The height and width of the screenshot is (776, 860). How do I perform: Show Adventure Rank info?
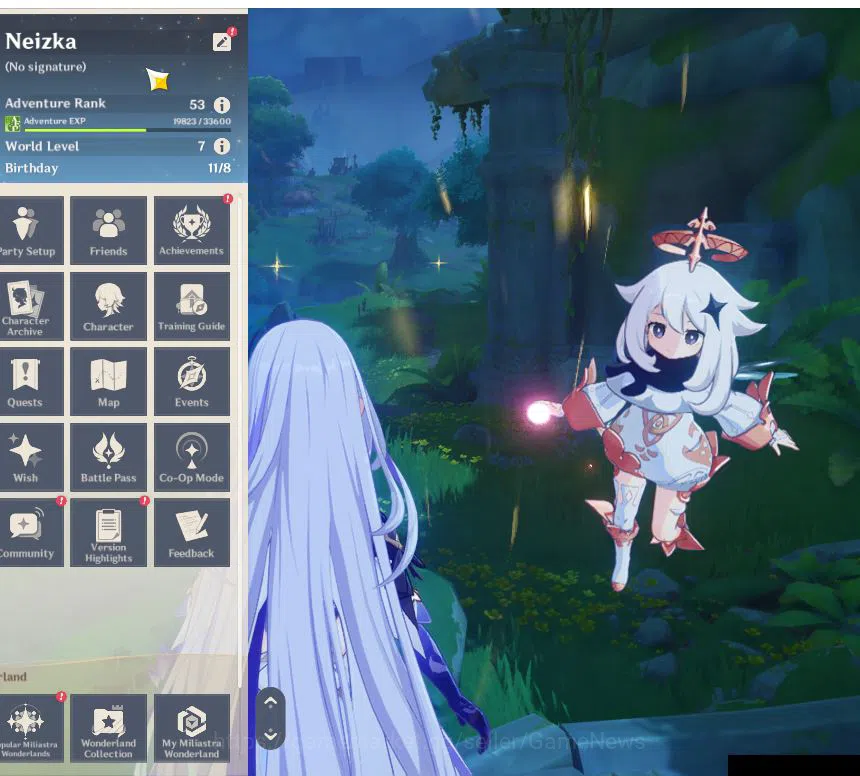[222, 105]
